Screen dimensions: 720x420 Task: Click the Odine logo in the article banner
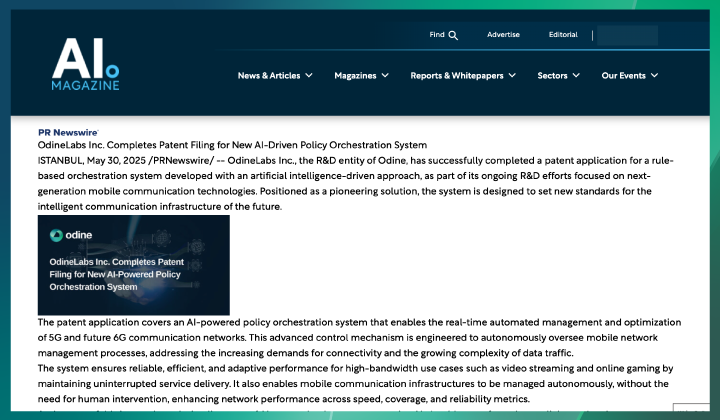[72, 235]
